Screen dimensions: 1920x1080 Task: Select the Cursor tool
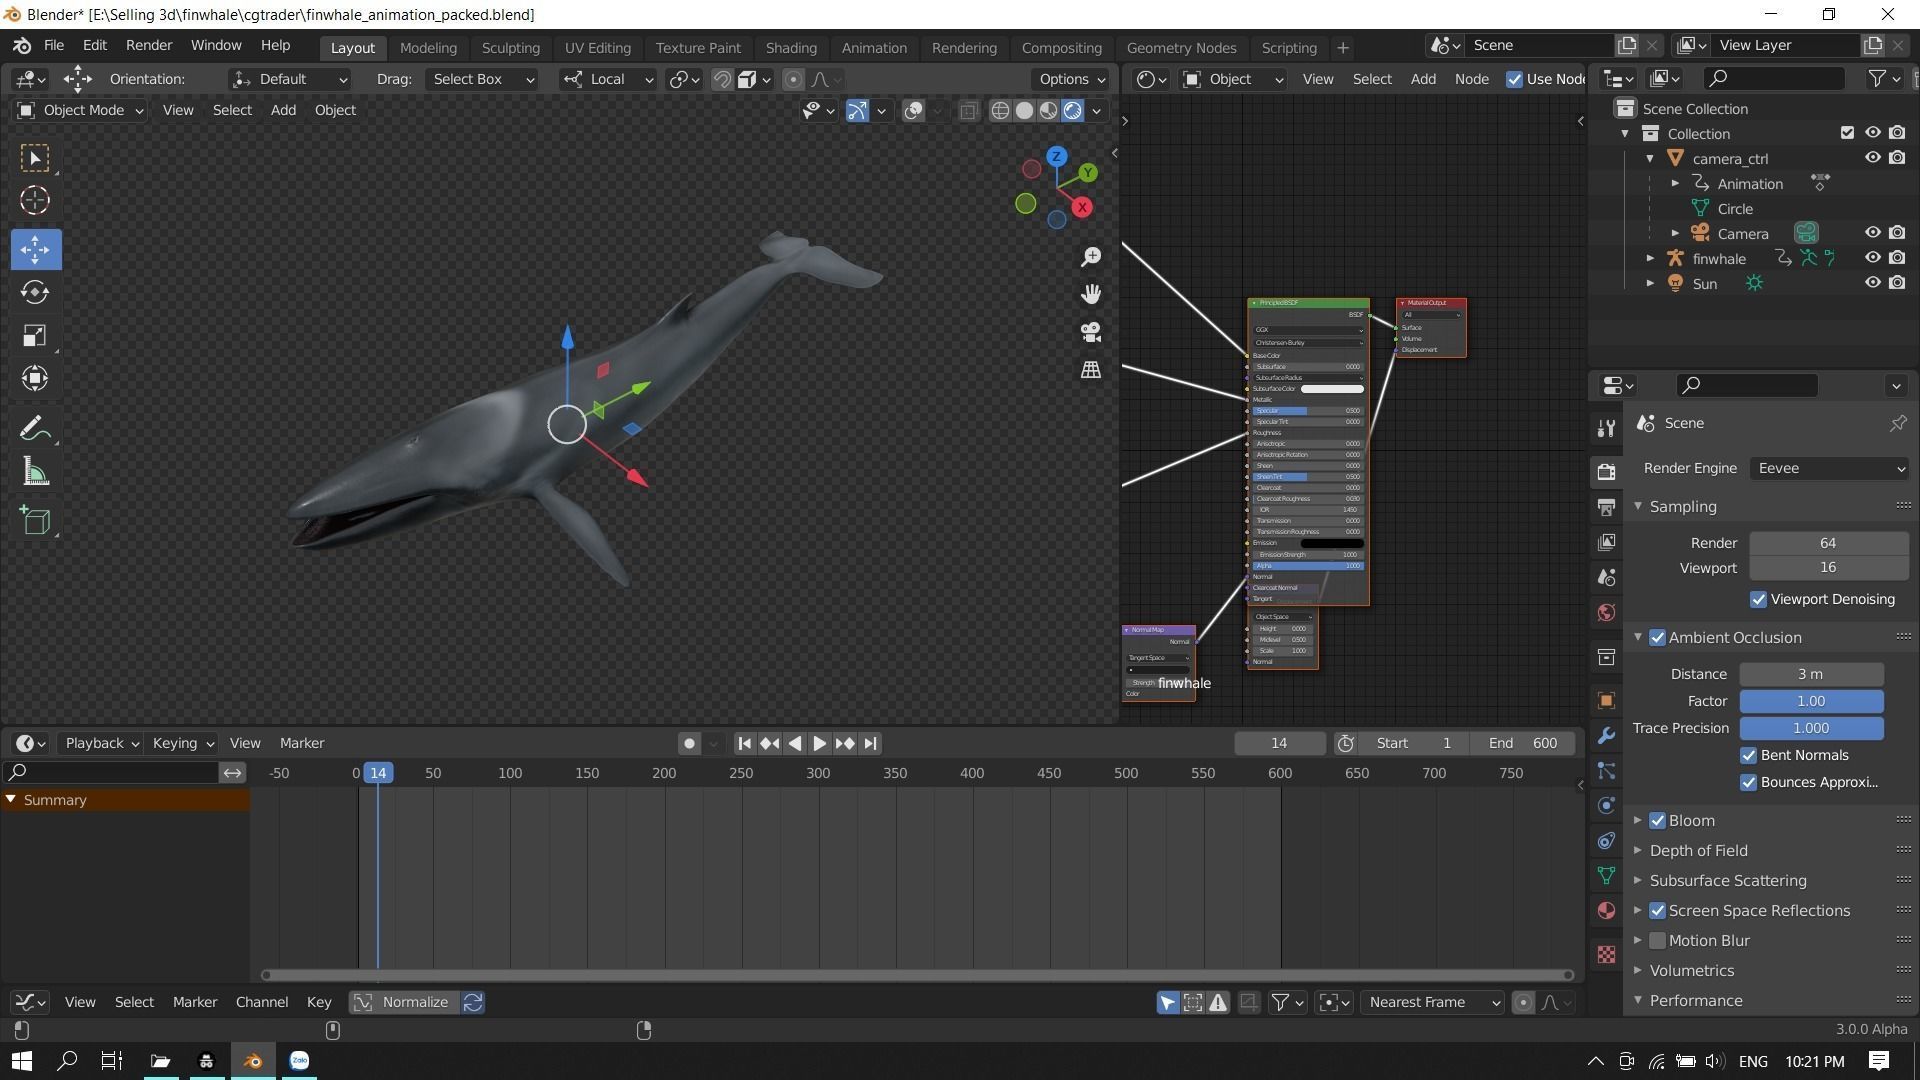(35, 200)
